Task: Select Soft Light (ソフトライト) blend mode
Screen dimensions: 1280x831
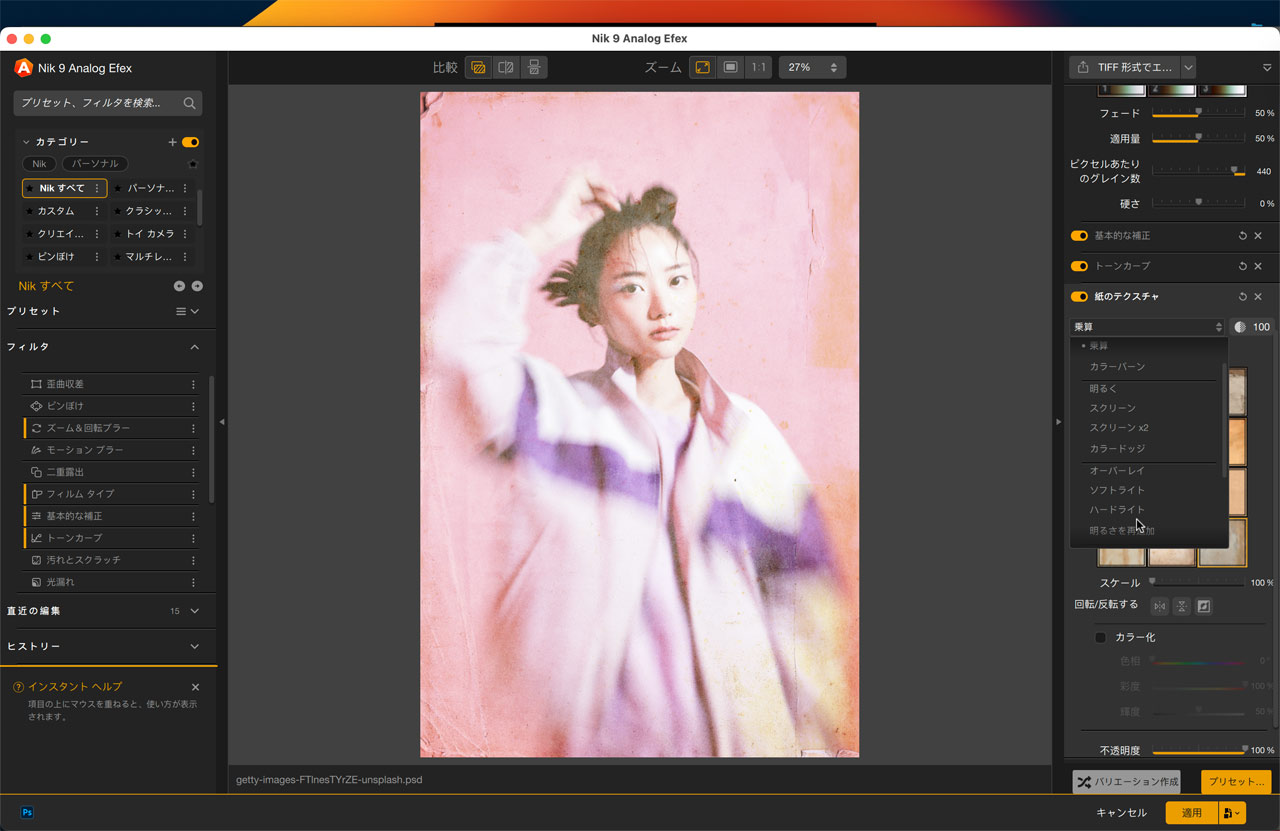Action: click(1116, 490)
